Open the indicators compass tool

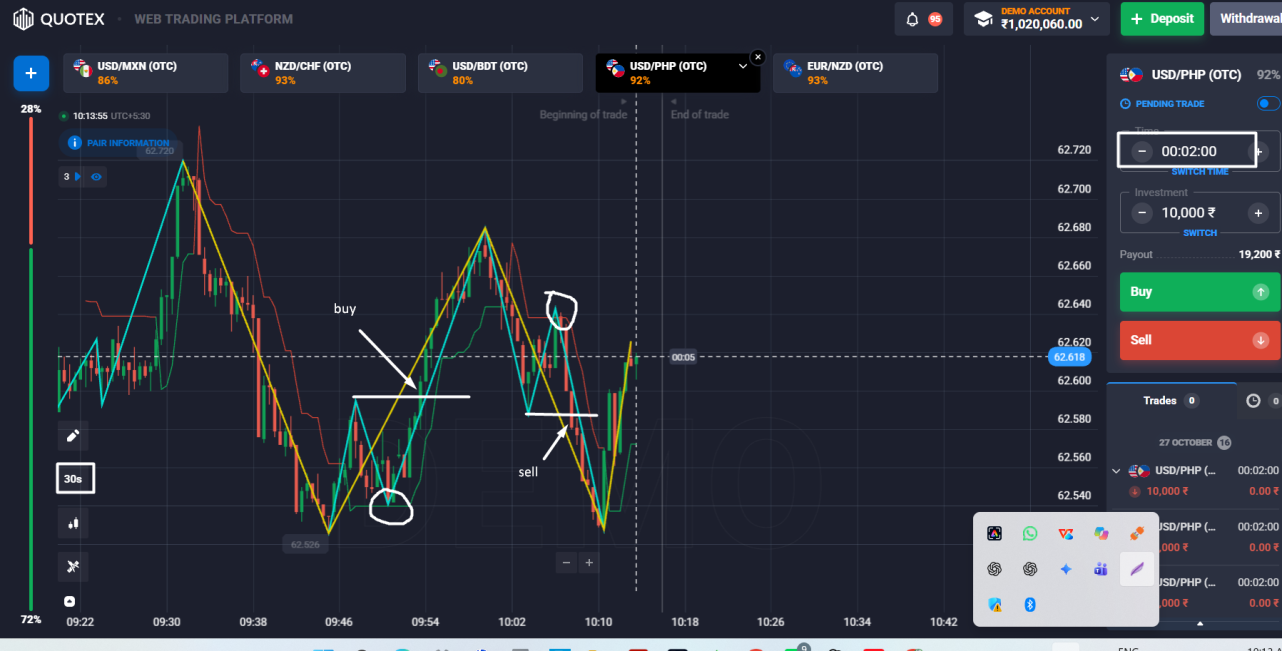tap(73, 566)
